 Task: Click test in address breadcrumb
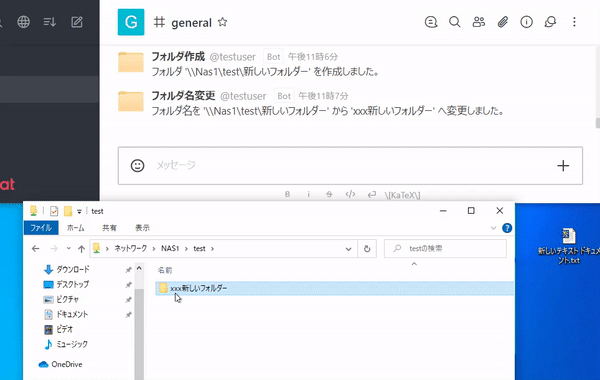pyautogui.click(x=199, y=248)
